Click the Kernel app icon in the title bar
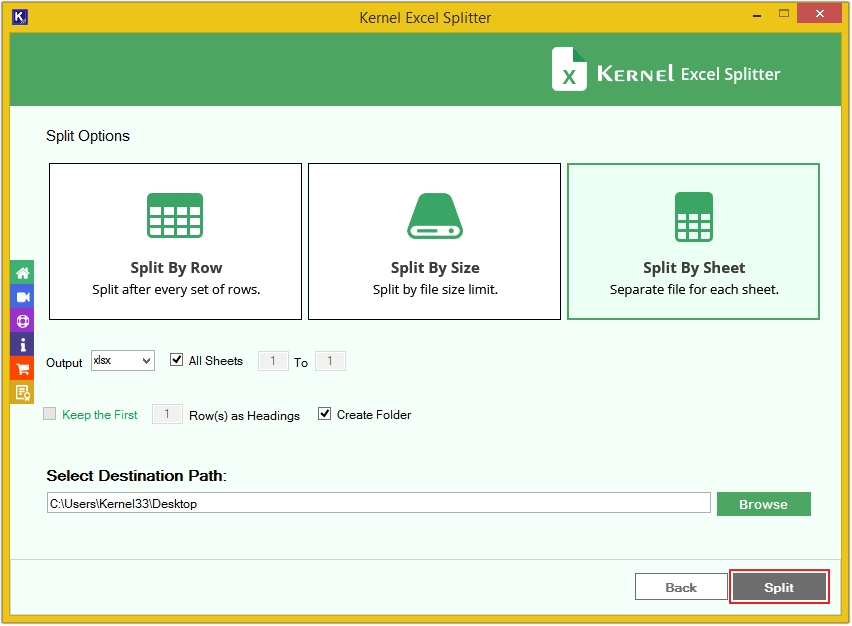This screenshot has height=626, width=852. [20, 17]
